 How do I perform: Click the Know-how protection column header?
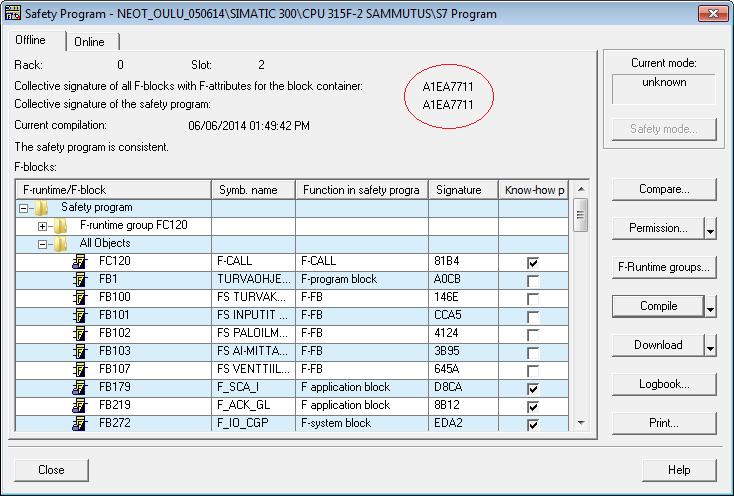click(534, 190)
